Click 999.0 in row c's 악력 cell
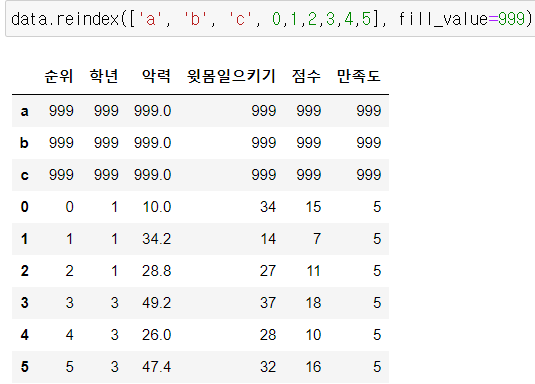 tap(152, 175)
